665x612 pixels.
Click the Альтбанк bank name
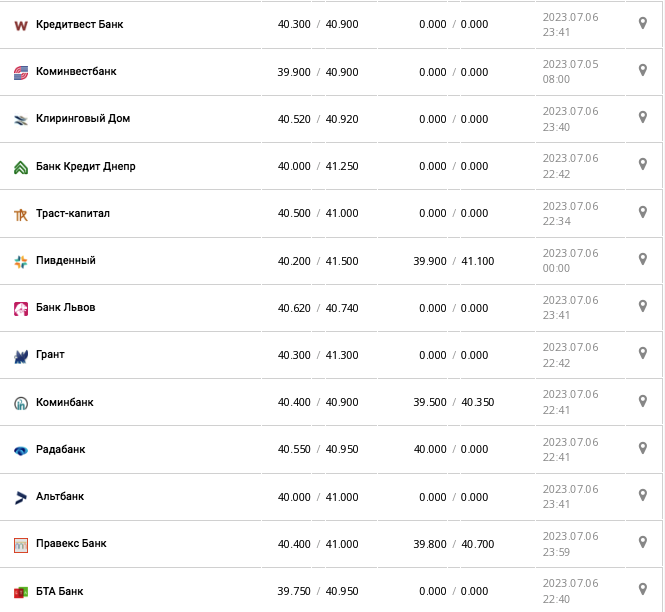click(x=60, y=497)
